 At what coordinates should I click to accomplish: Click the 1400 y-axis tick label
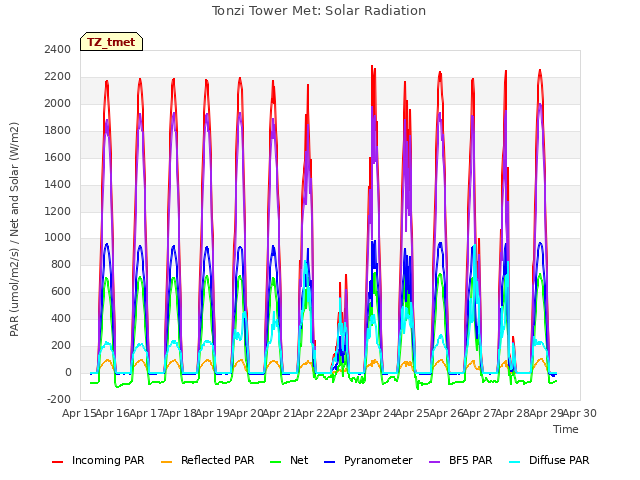pyautogui.click(x=58, y=184)
